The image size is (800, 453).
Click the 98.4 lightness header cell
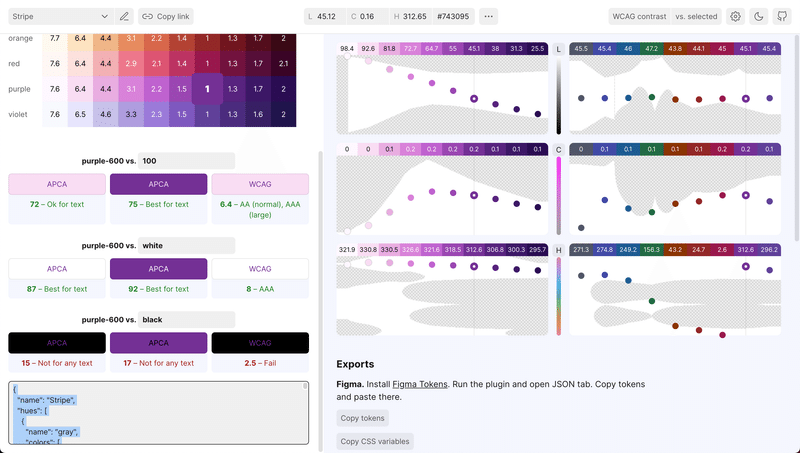click(347, 49)
